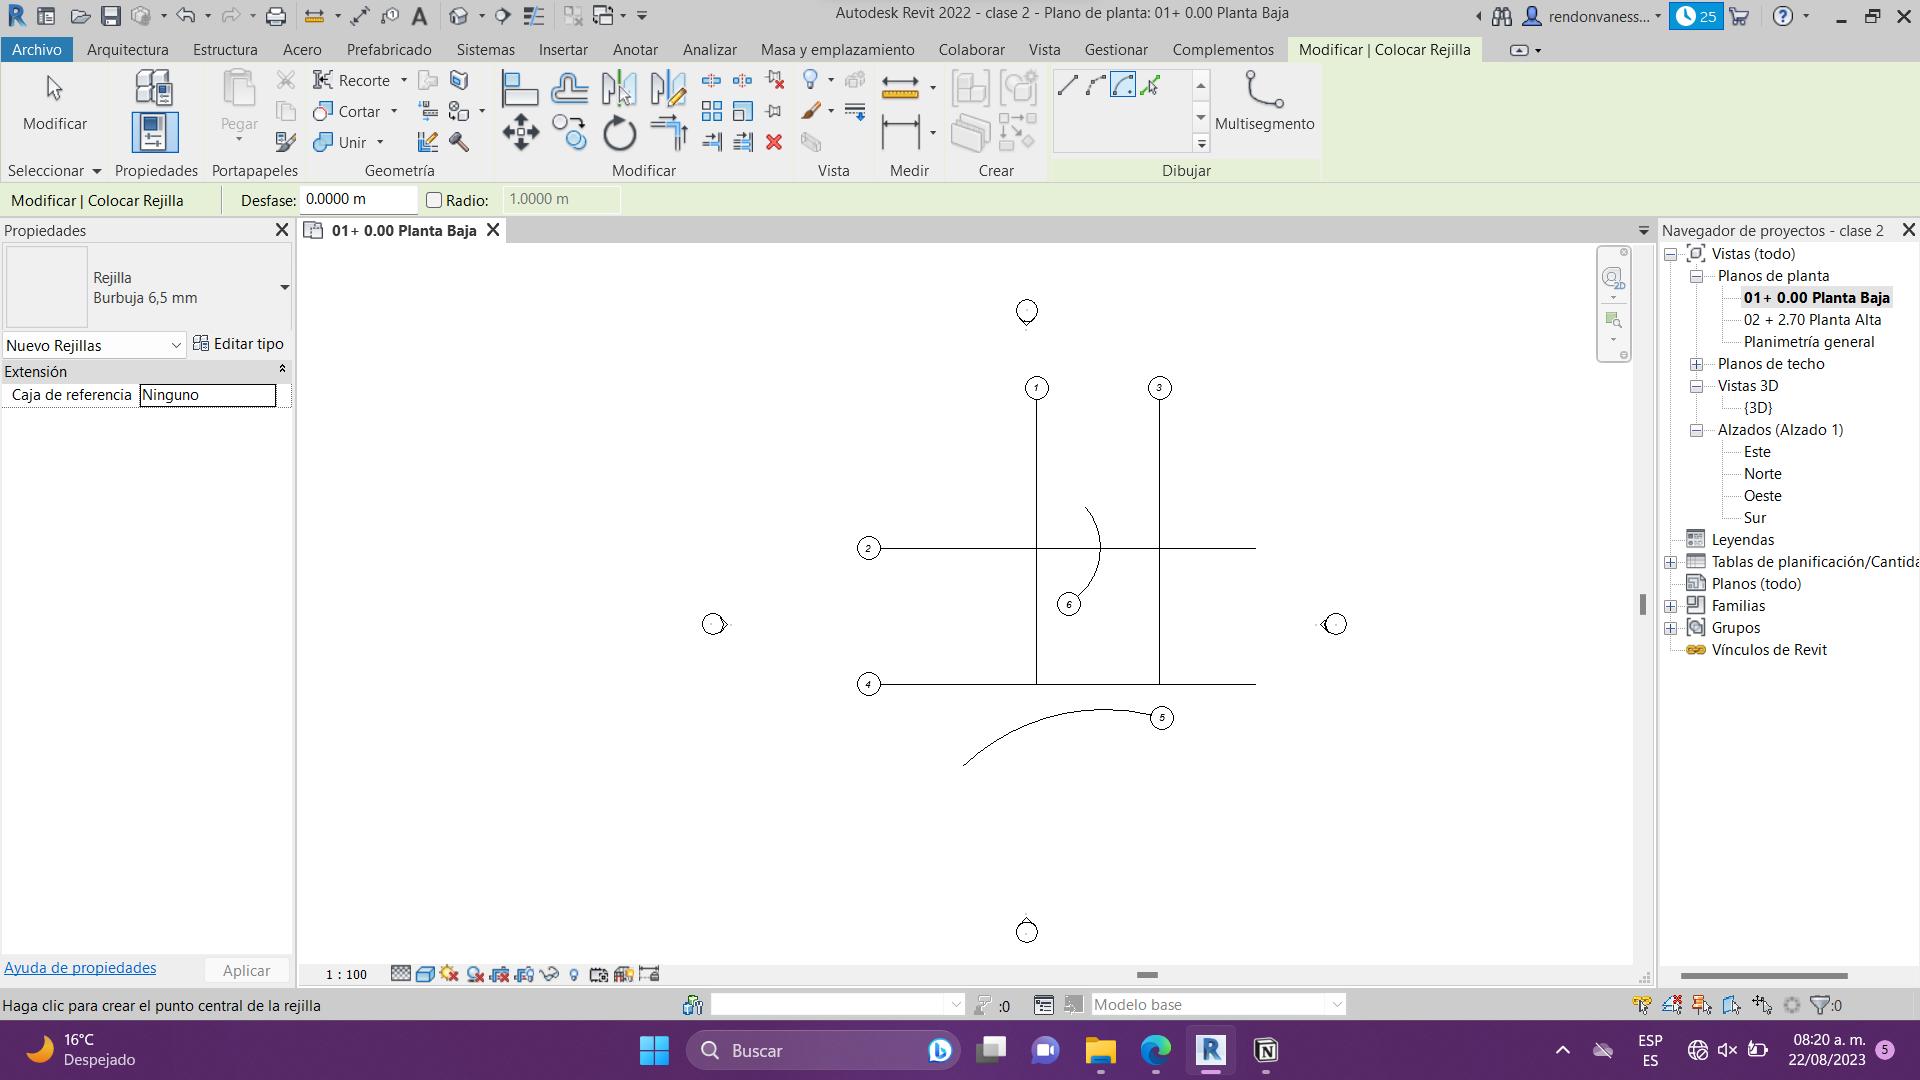Open the Arquitectura ribbon tab
This screenshot has height=1080, width=1920.
pos(127,49)
